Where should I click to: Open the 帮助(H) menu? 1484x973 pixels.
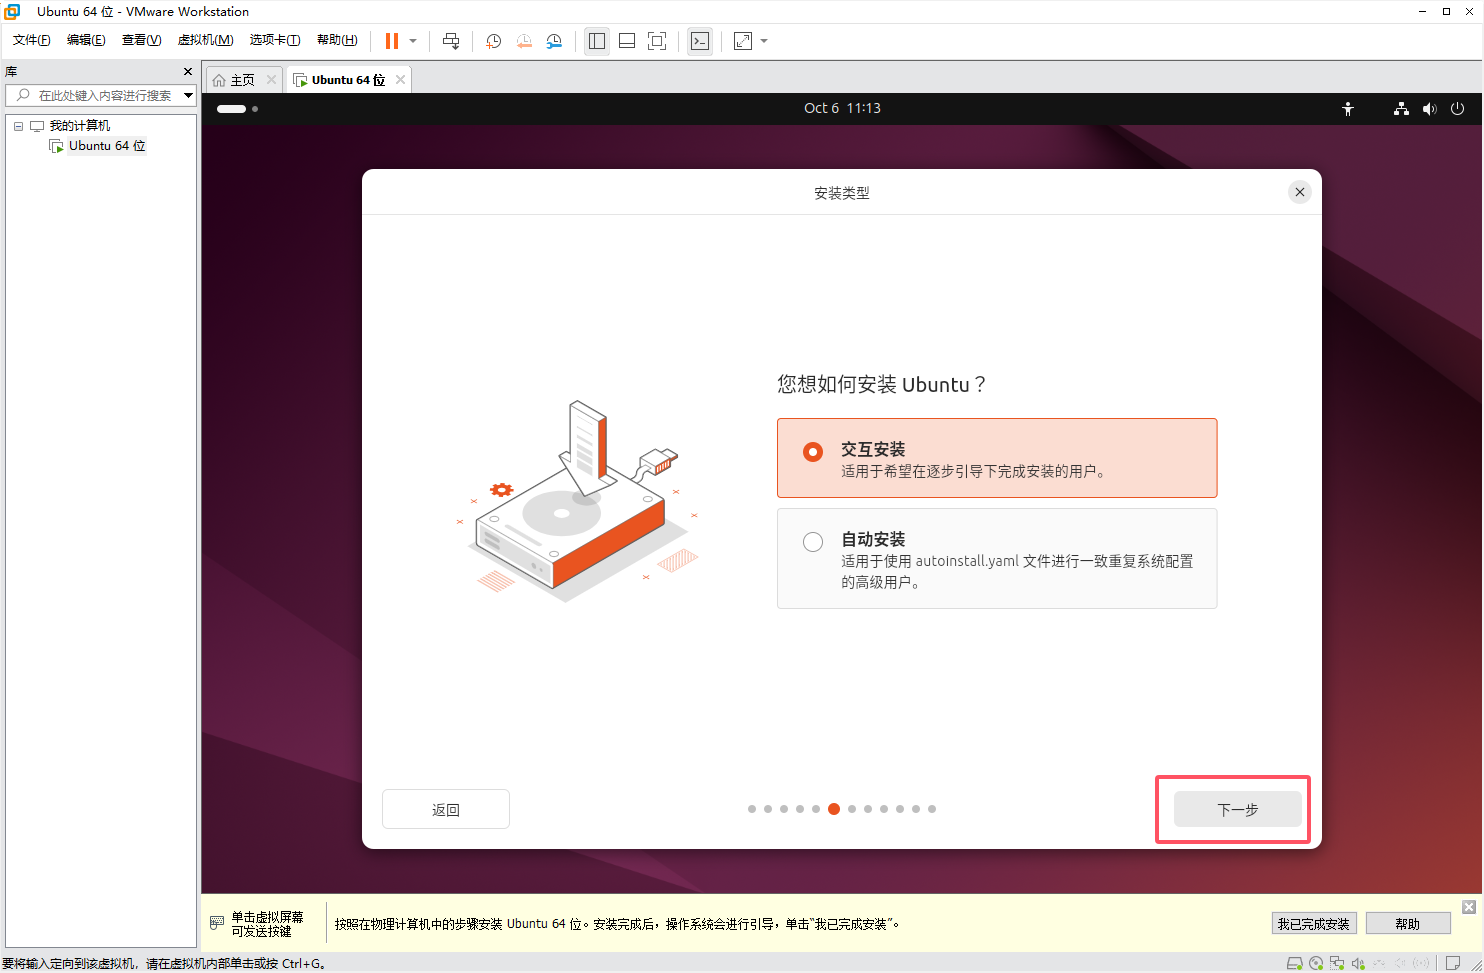pos(337,40)
